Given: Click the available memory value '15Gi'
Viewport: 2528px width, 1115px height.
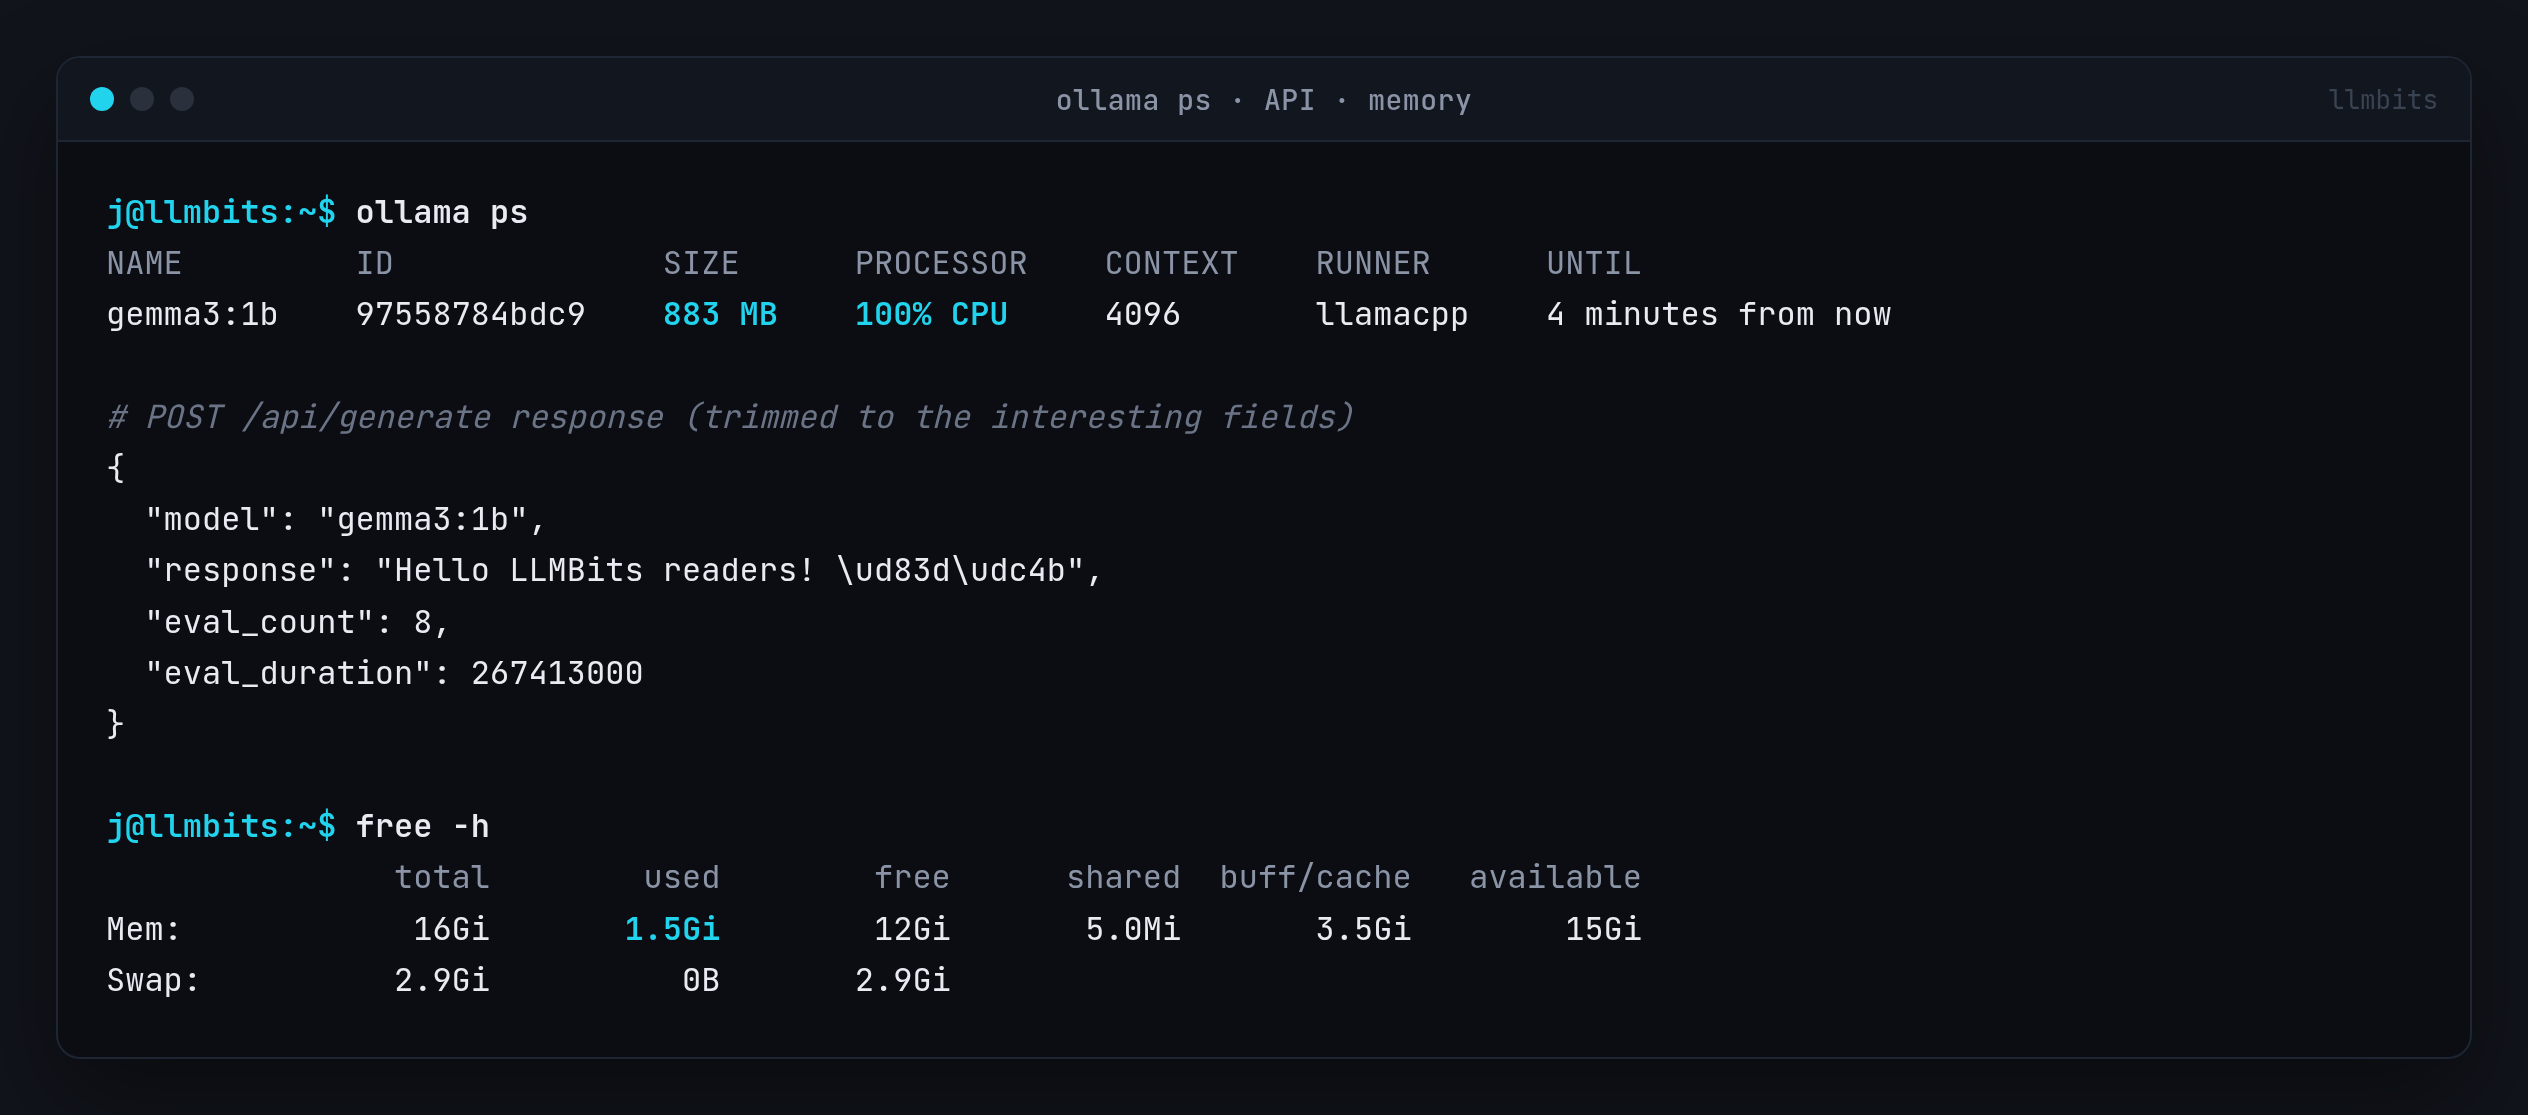Looking at the screenshot, I should pyautogui.click(x=1603, y=929).
